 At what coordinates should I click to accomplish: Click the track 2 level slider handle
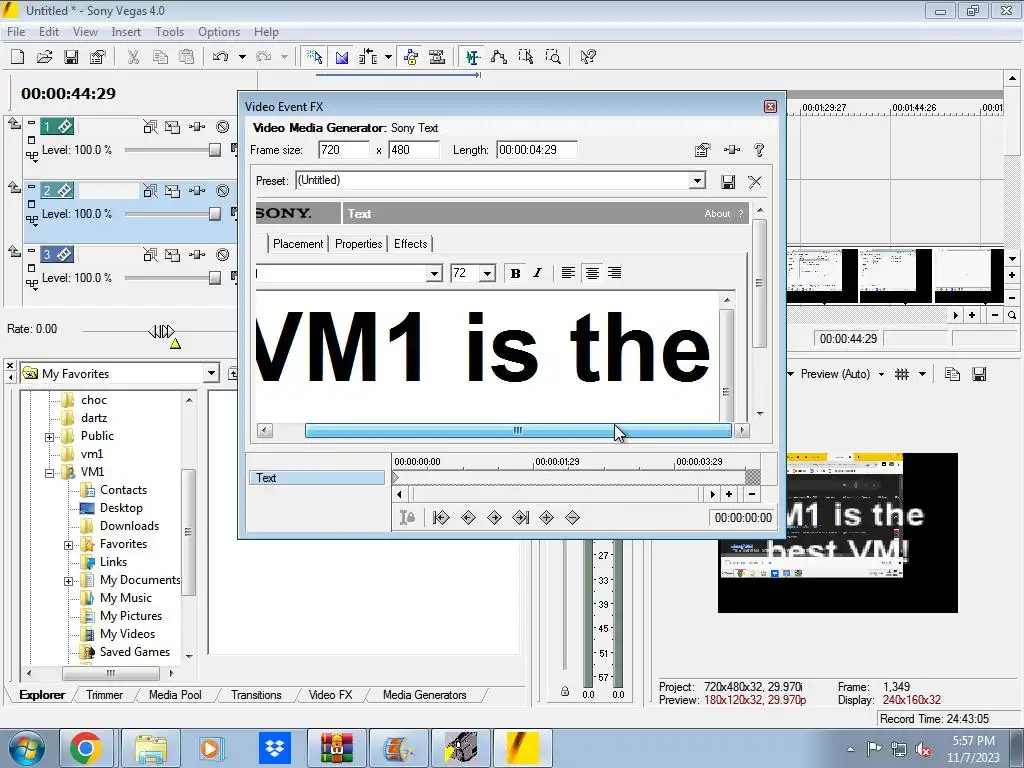click(215, 214)
